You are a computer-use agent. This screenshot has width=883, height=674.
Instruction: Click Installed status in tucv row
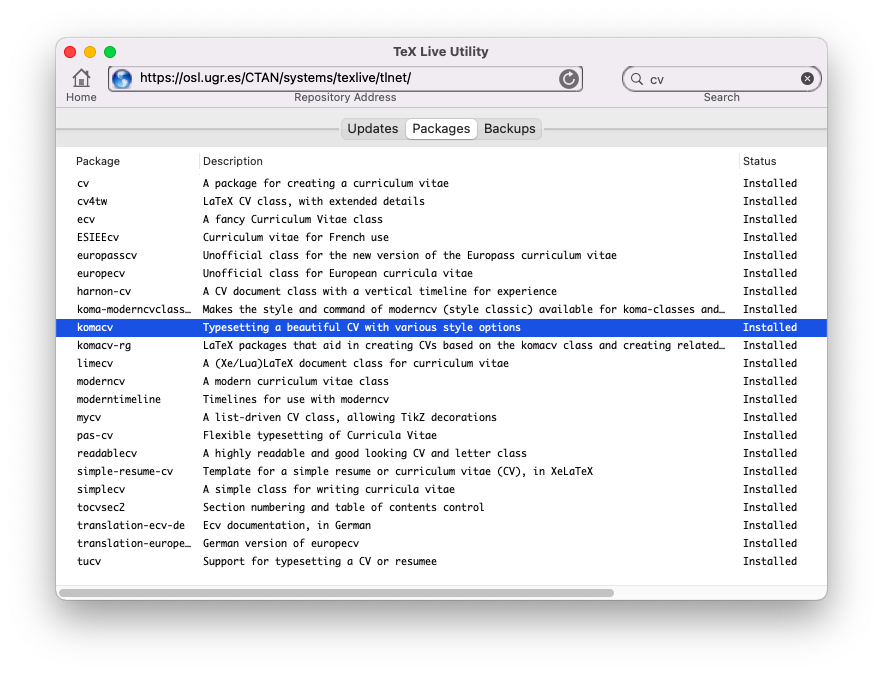pos(770,562)
